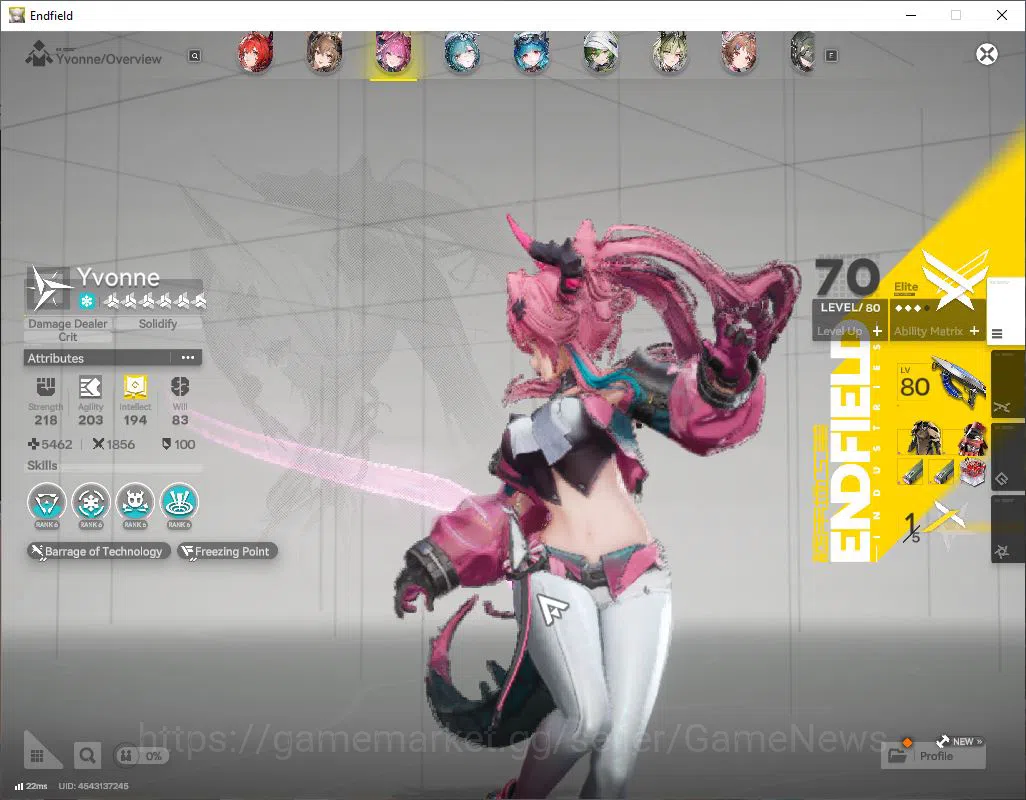This screenshot has height=800, width=1026.
Task: Click the cryo snowflake element icon
Action: [x=87, y=301]
